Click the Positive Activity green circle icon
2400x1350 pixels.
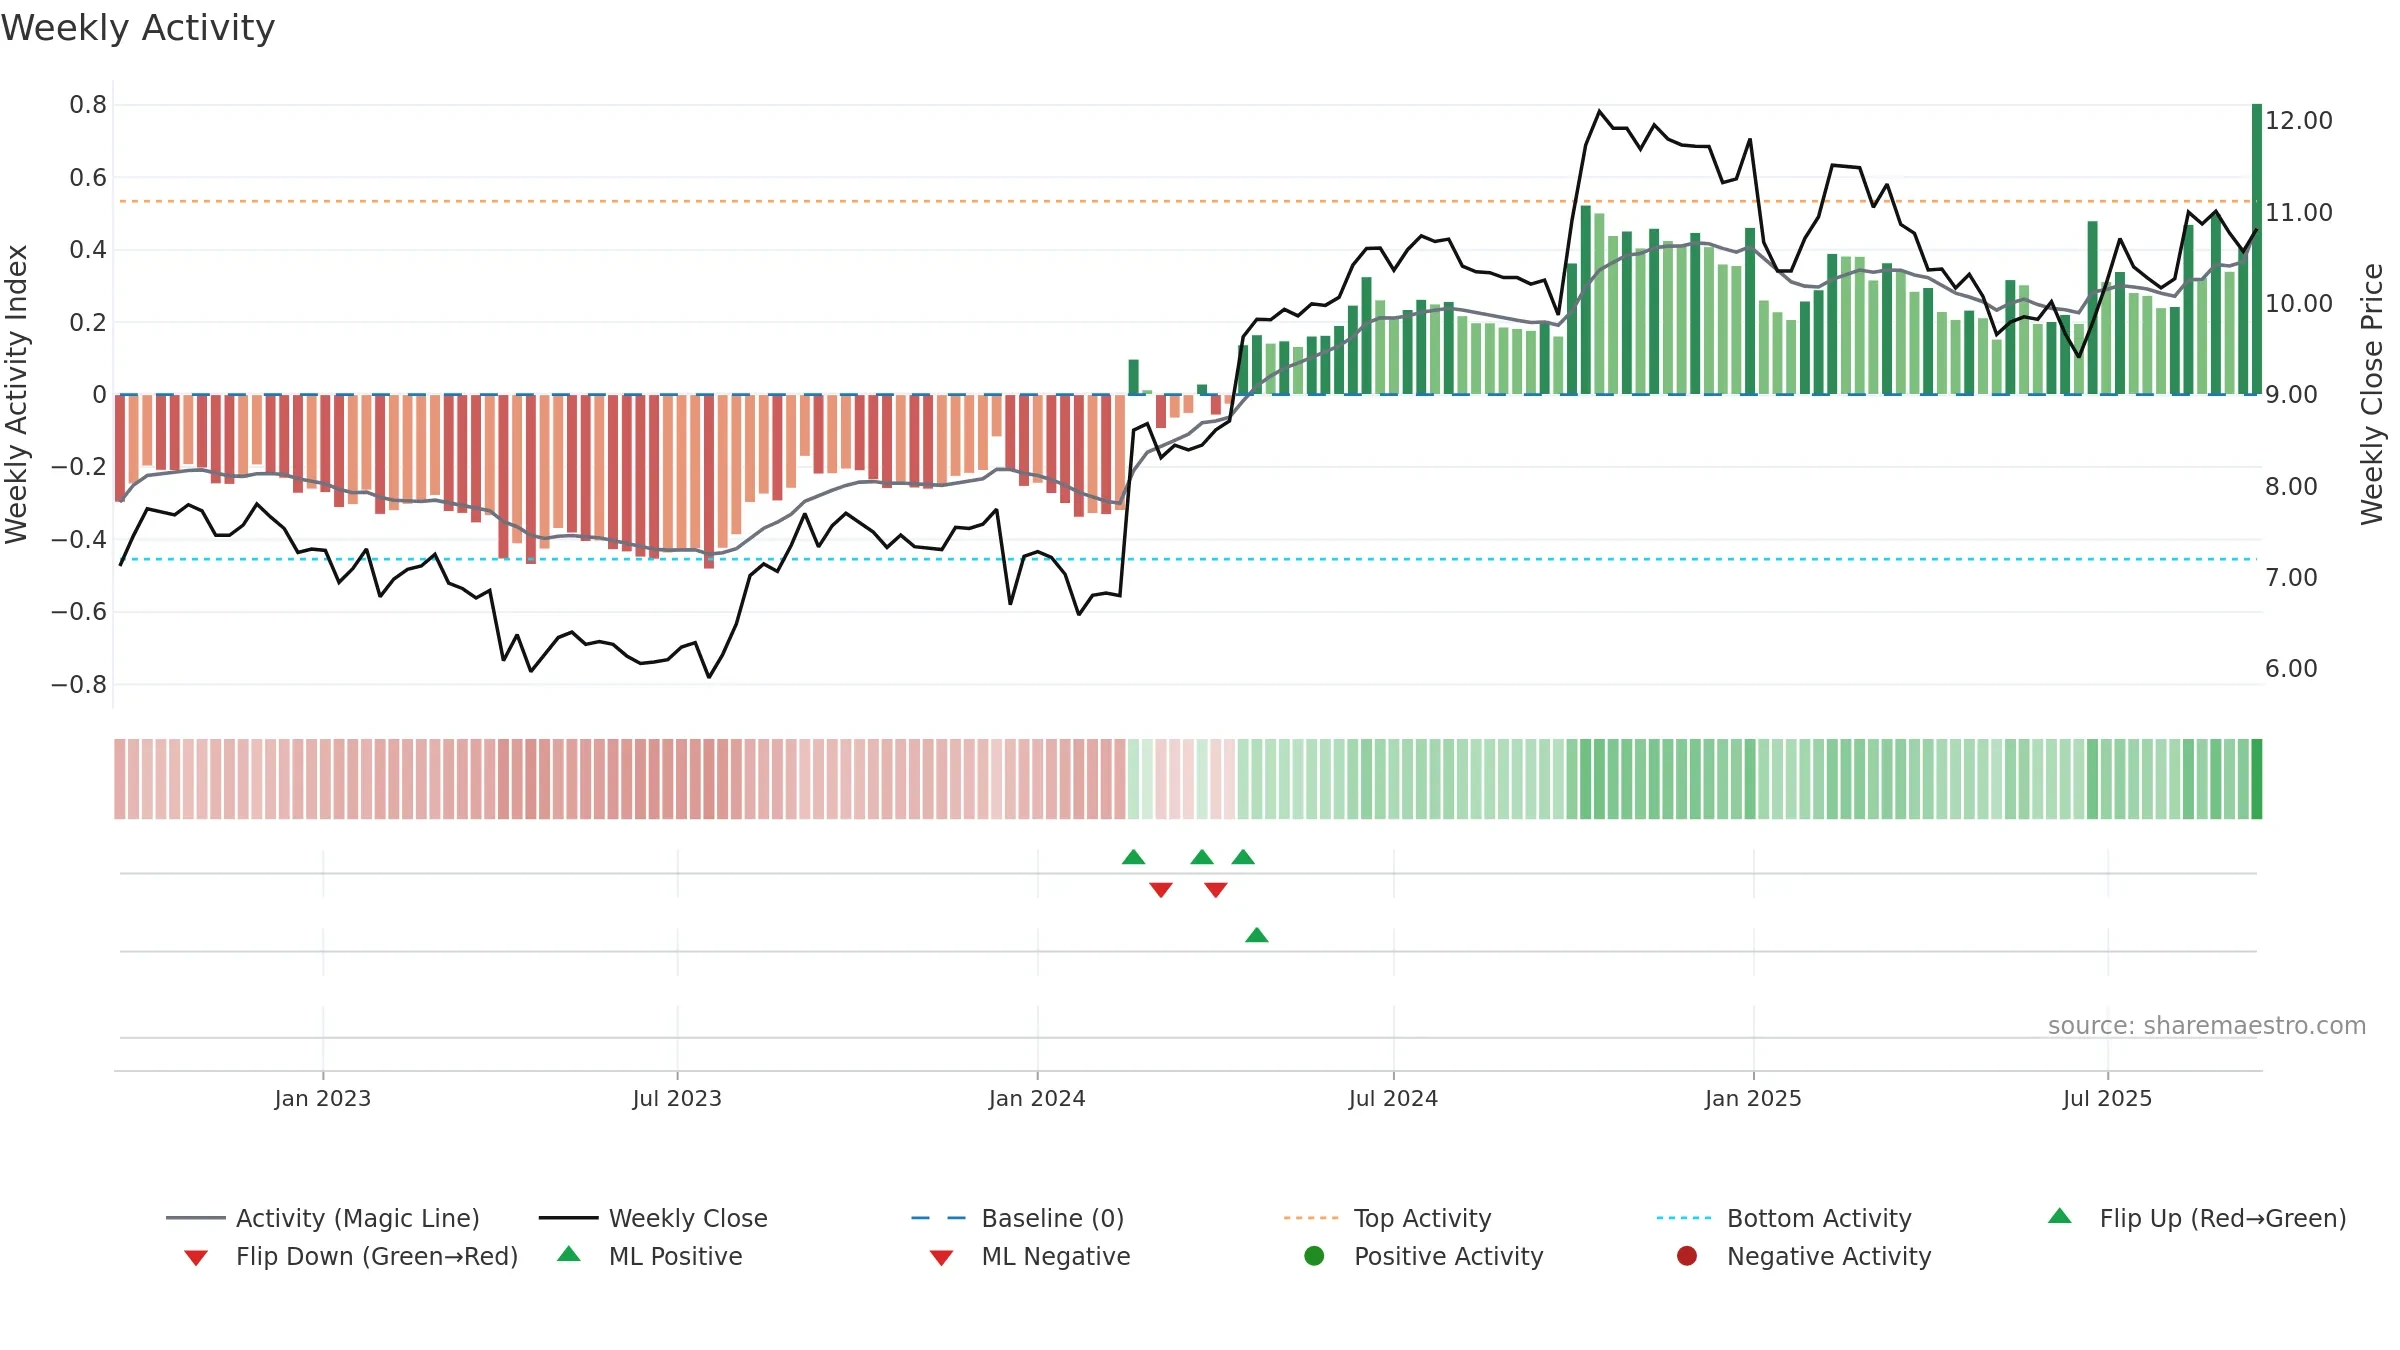point(1314,1256)
